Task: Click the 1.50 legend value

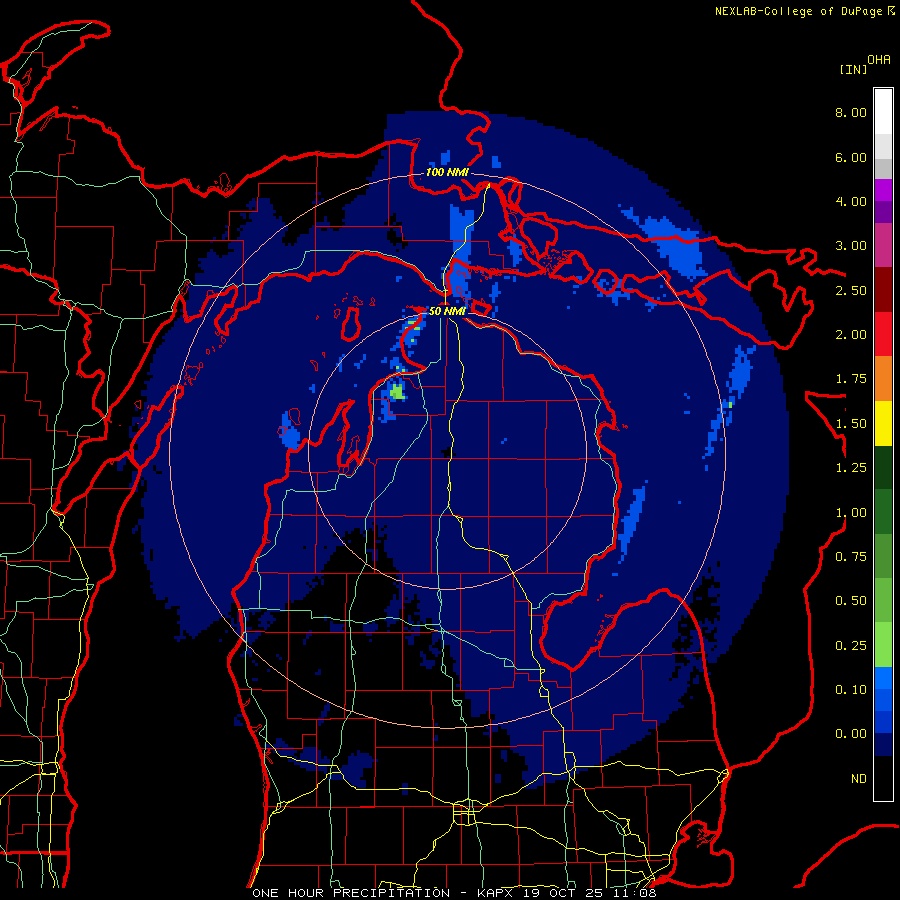Action: click(851, 424)
